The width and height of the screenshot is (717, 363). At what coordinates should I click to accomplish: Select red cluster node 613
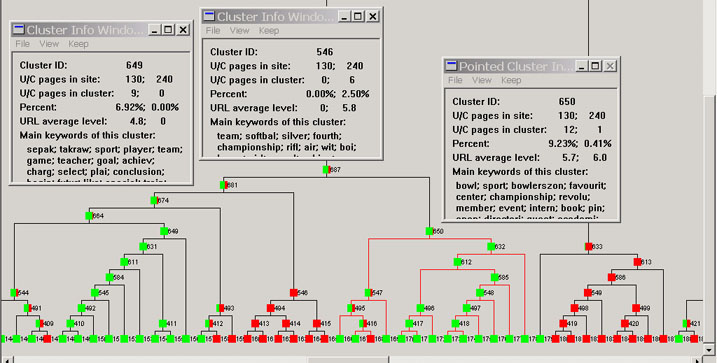tap(637, 262)
